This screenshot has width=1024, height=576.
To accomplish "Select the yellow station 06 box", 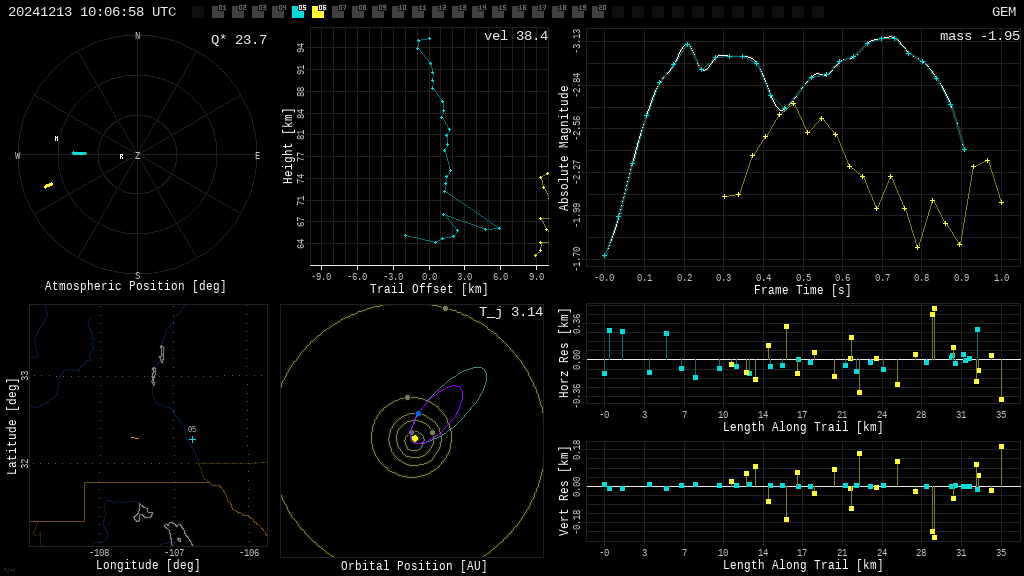I will tap(318, 12).
